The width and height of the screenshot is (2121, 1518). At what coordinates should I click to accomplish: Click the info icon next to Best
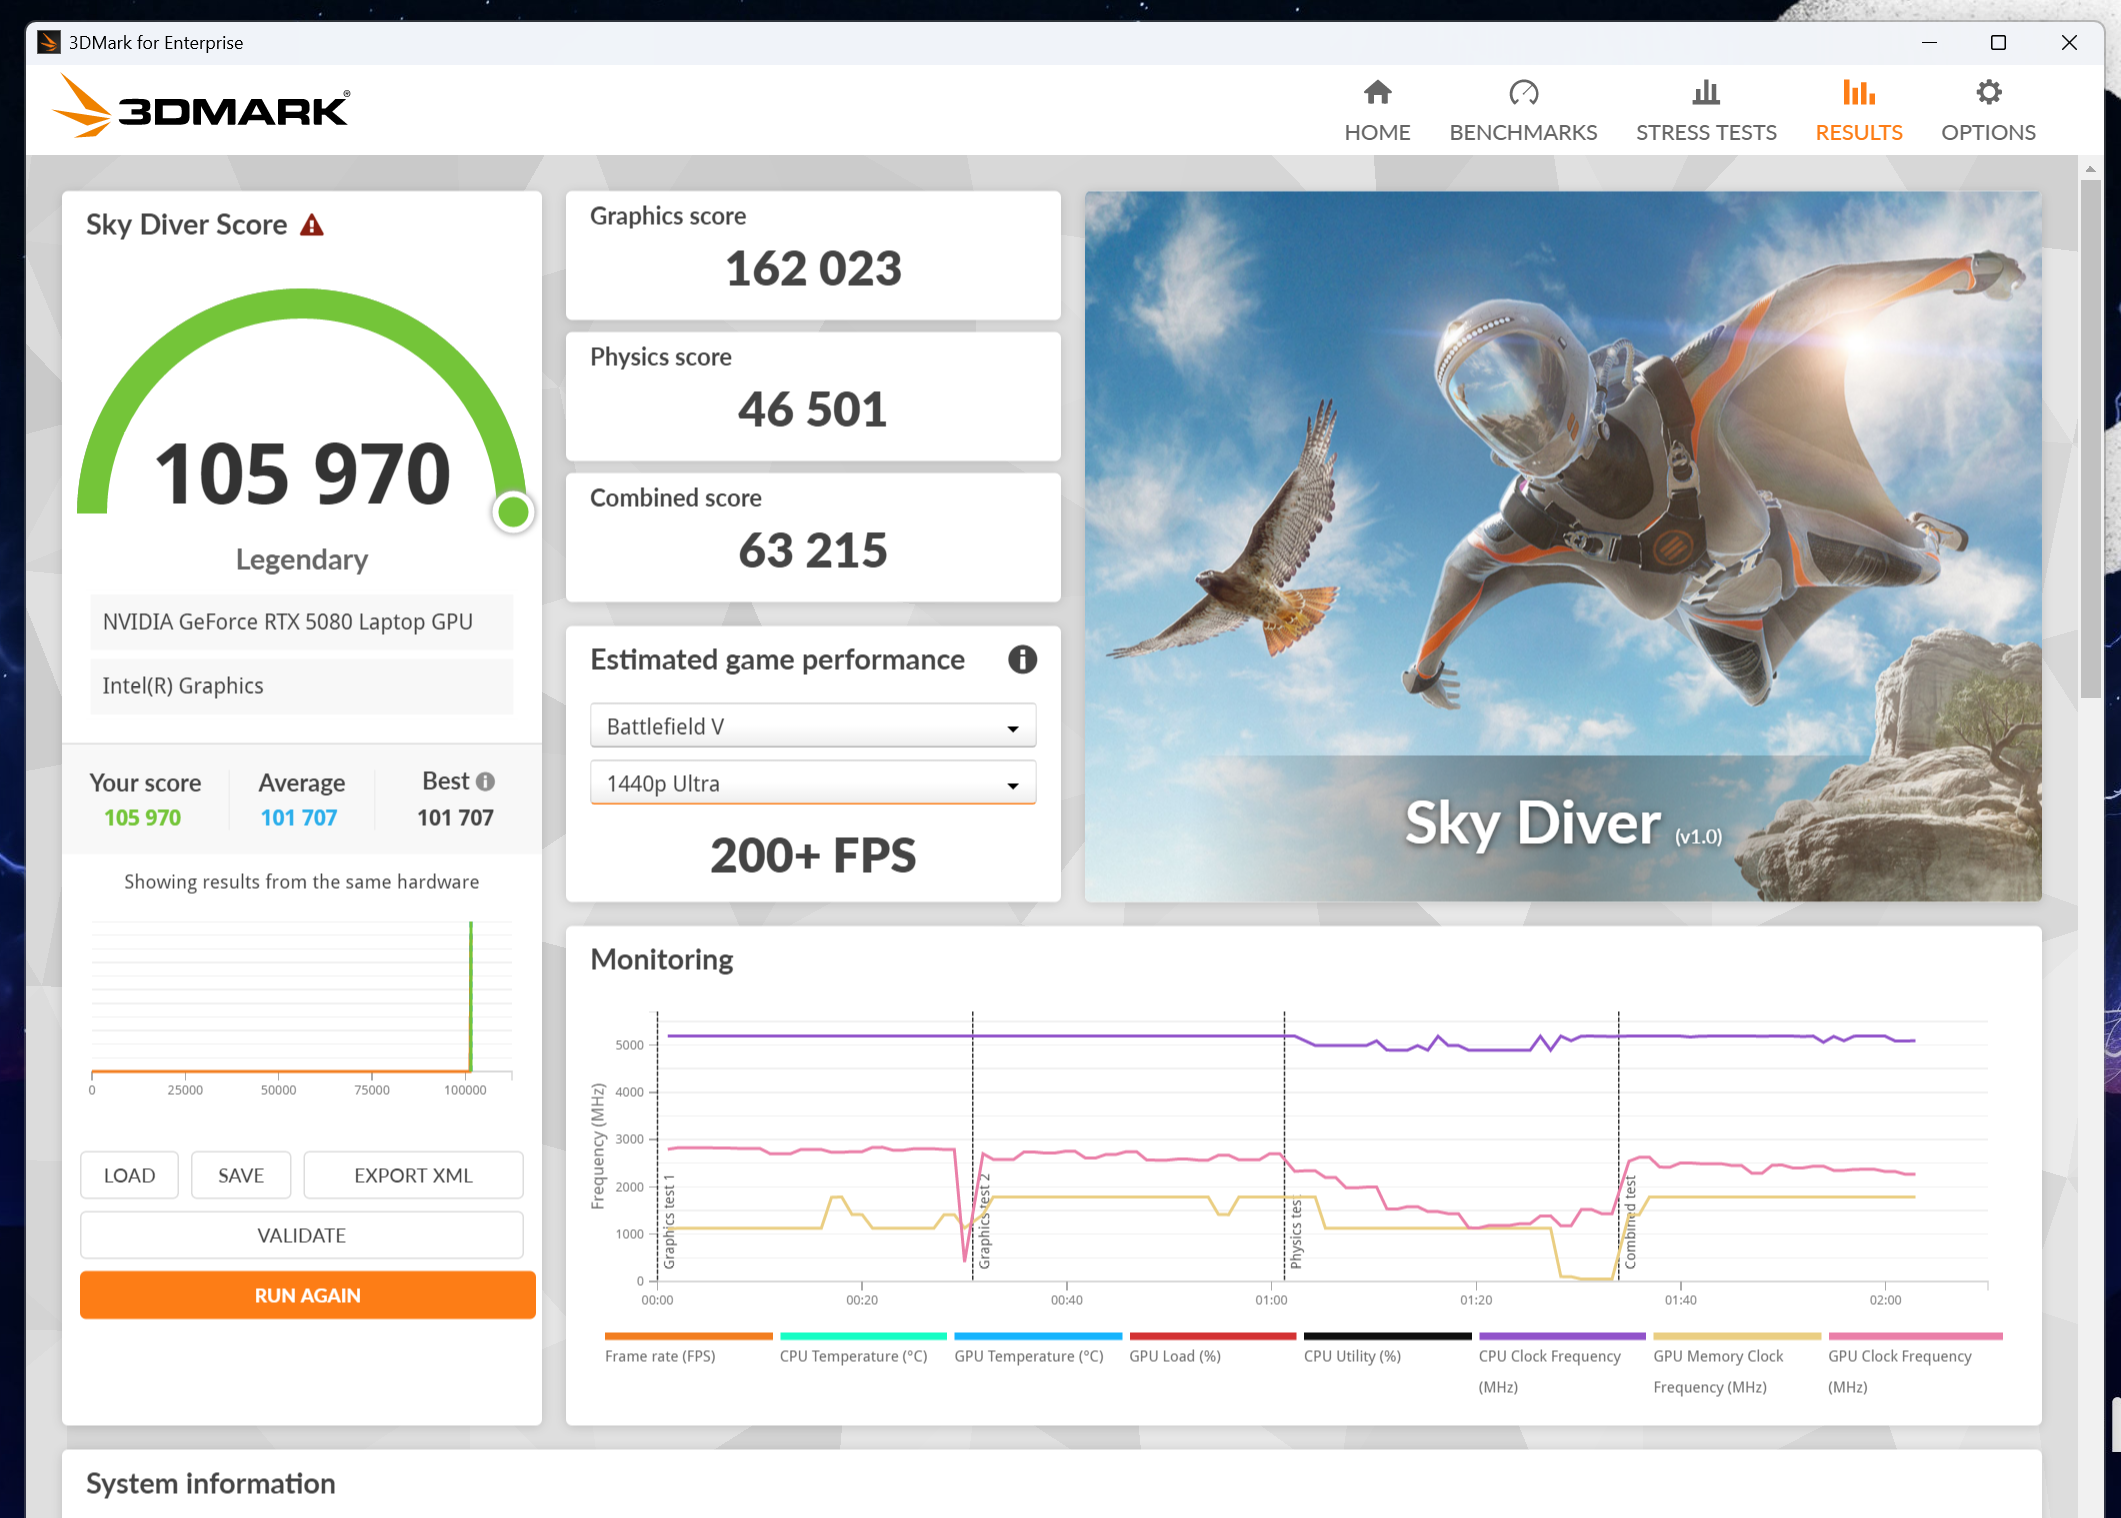[486, 781]
